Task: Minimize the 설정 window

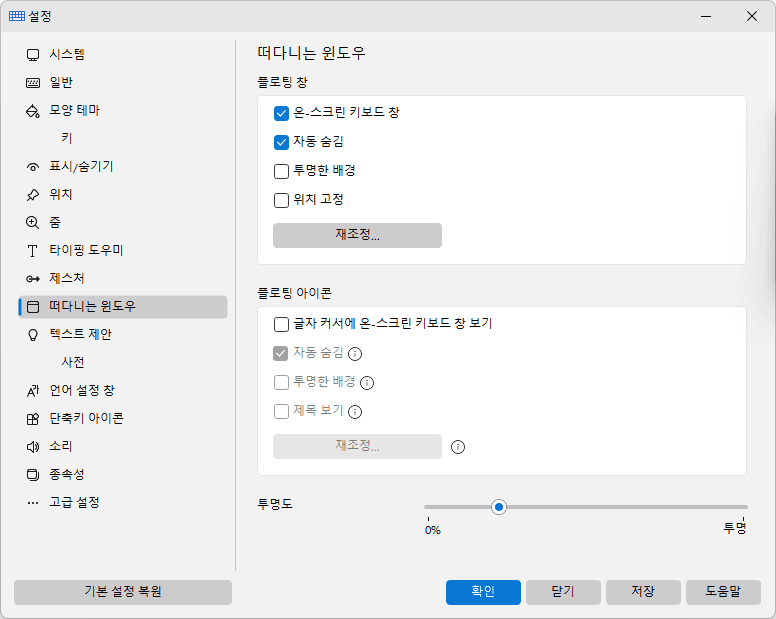Action: click(706, 16)
